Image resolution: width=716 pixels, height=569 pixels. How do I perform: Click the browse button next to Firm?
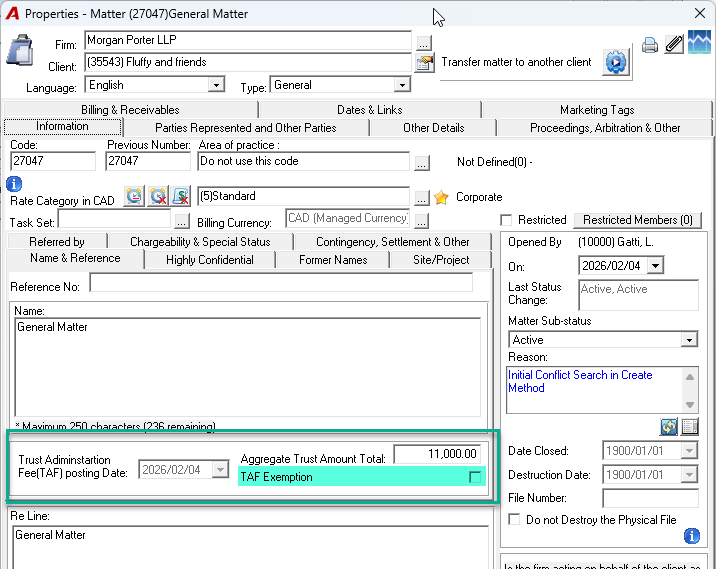(423, 43)
